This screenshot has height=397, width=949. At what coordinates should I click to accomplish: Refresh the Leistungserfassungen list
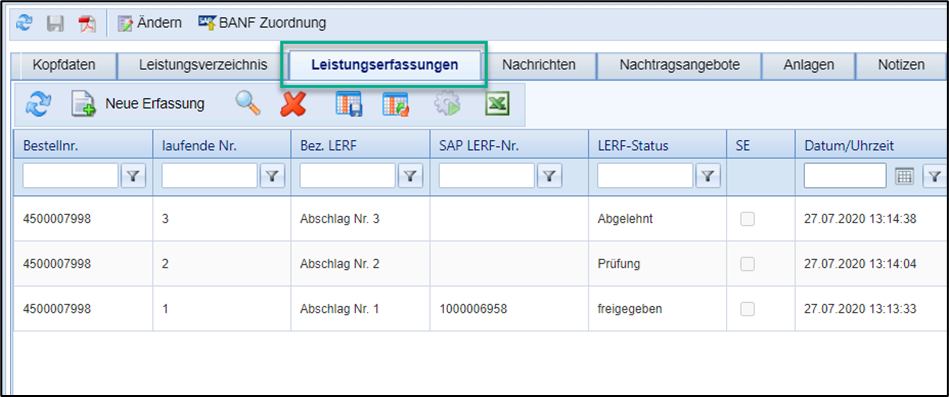pos(38,104)
